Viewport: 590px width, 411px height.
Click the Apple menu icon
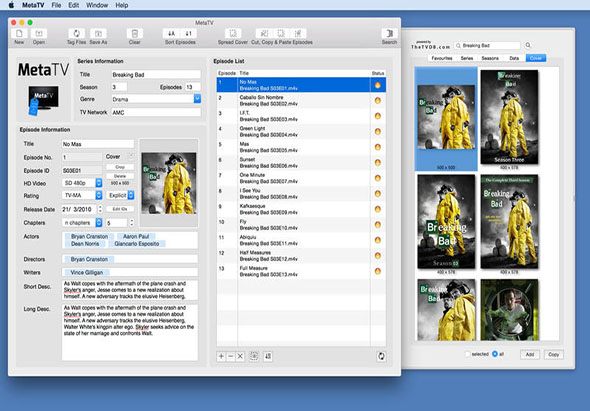(11, 5)
